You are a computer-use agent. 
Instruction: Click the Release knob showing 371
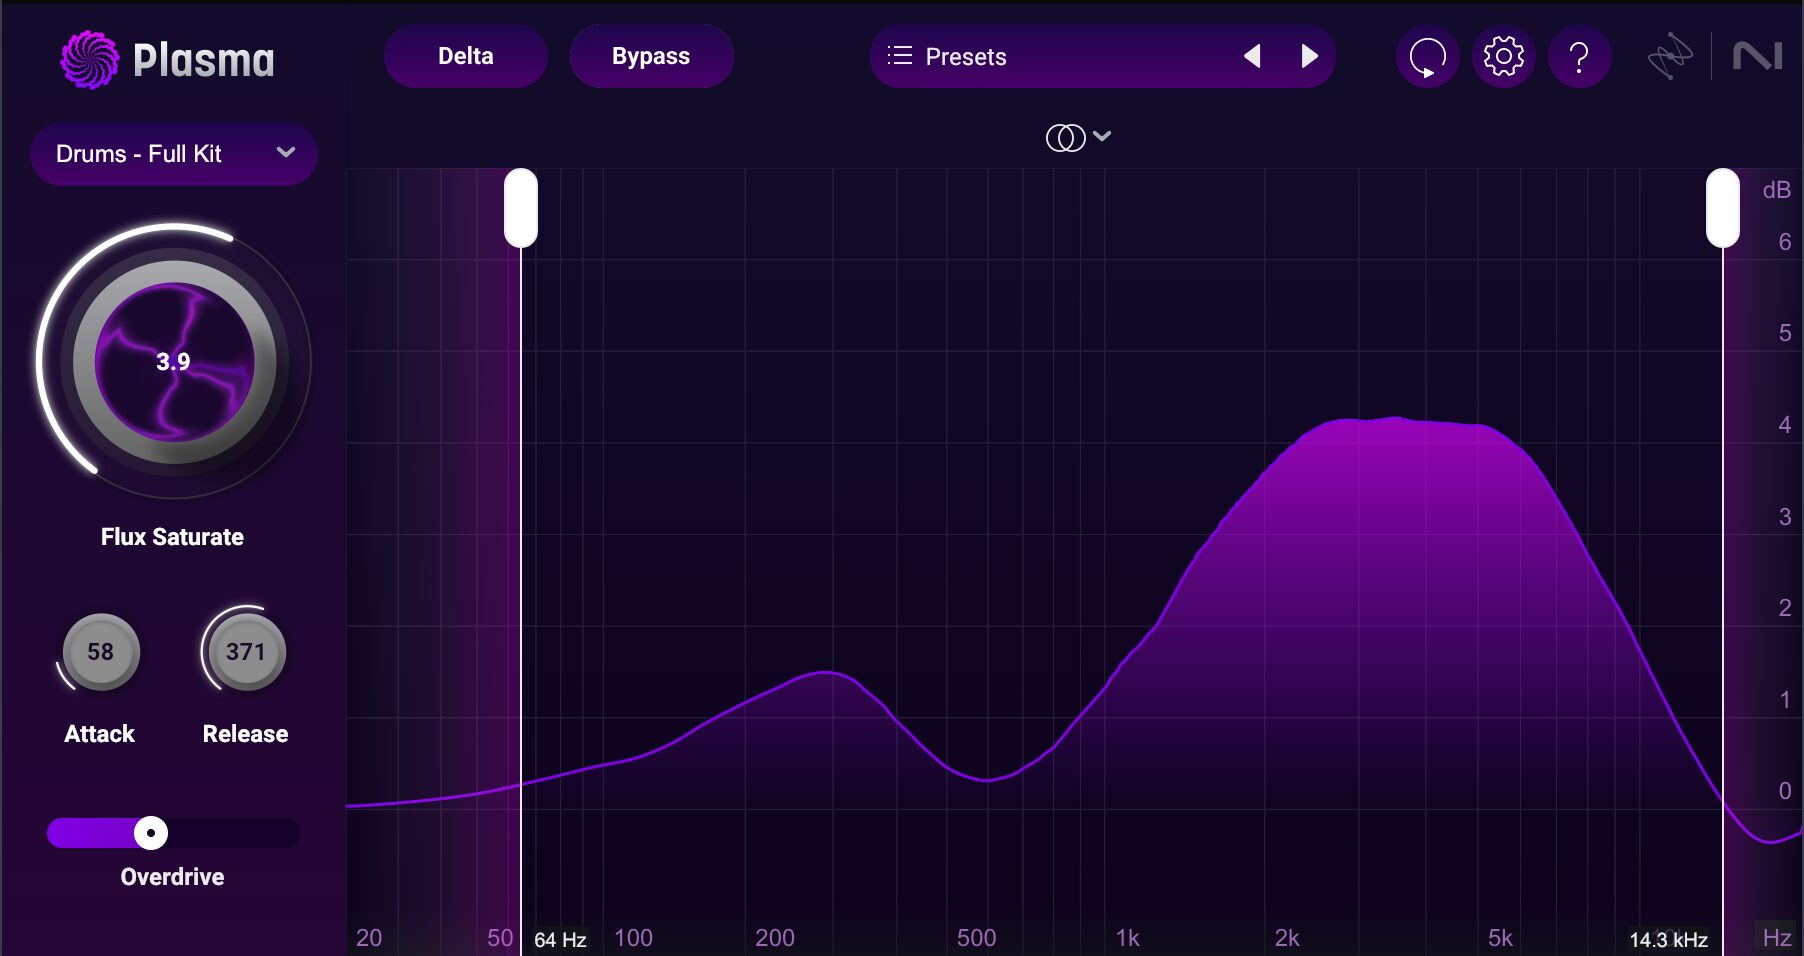(x=245, y=652)
